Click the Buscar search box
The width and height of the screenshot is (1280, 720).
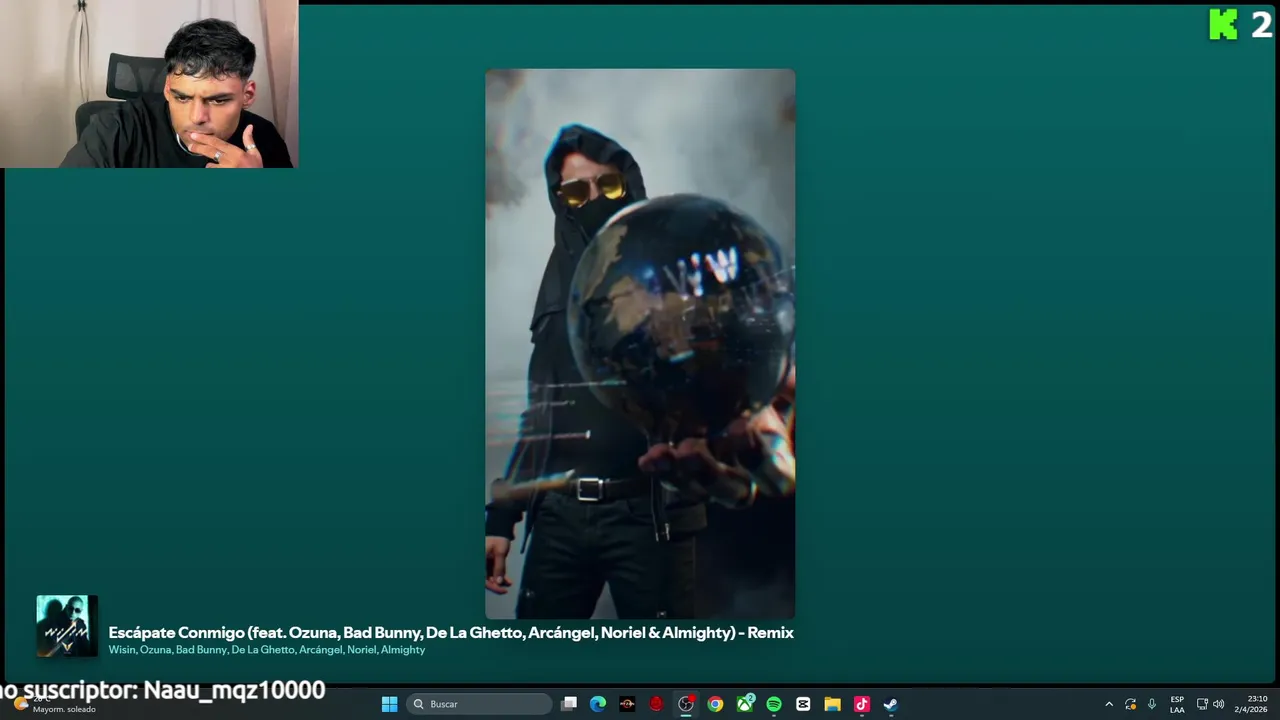pyautogui.click(x=479, y=704)
